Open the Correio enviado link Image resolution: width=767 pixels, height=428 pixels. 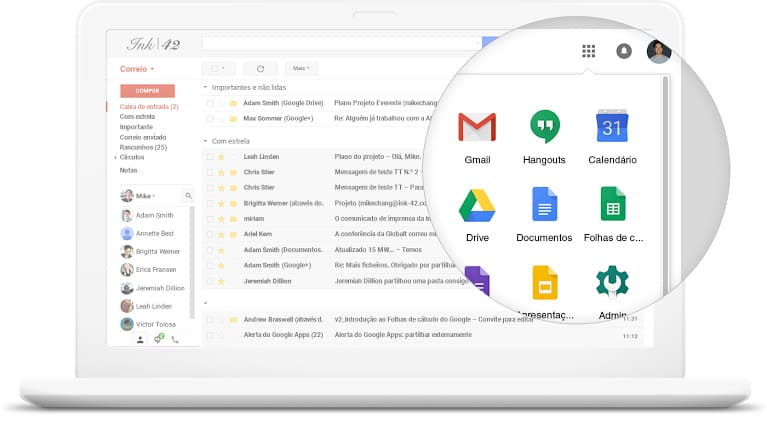click(143, 137)
